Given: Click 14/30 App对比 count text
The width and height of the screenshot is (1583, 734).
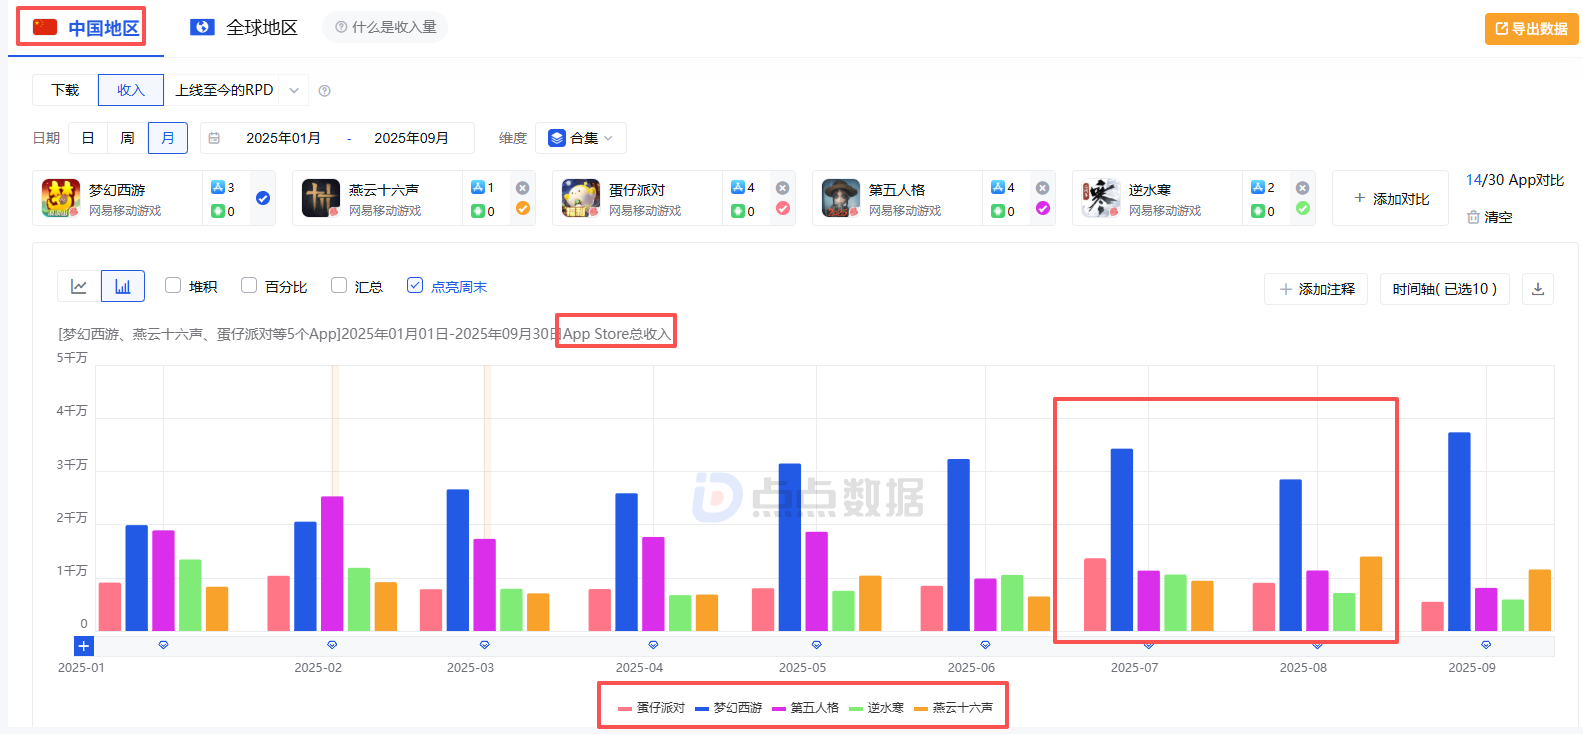Looking at the screenshot, I should 1515,180.
